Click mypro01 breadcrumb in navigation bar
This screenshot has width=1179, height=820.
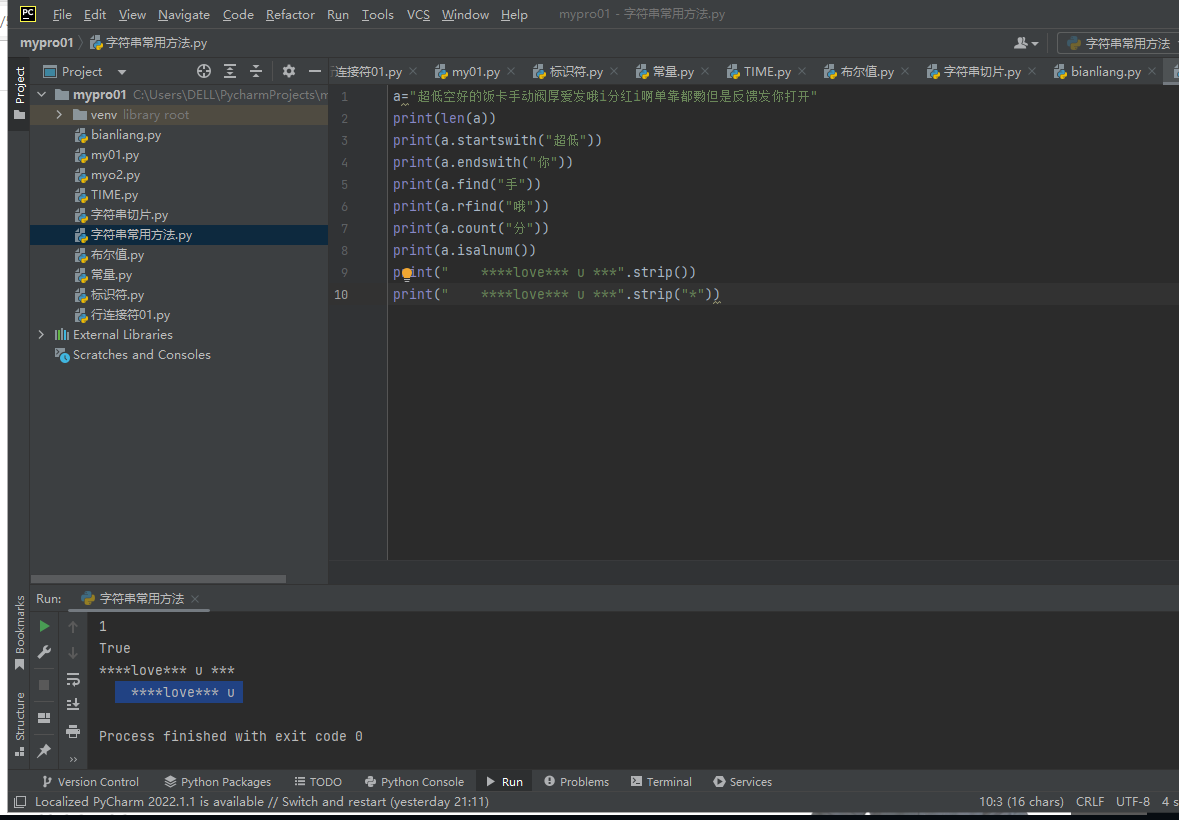pos(47,44)
